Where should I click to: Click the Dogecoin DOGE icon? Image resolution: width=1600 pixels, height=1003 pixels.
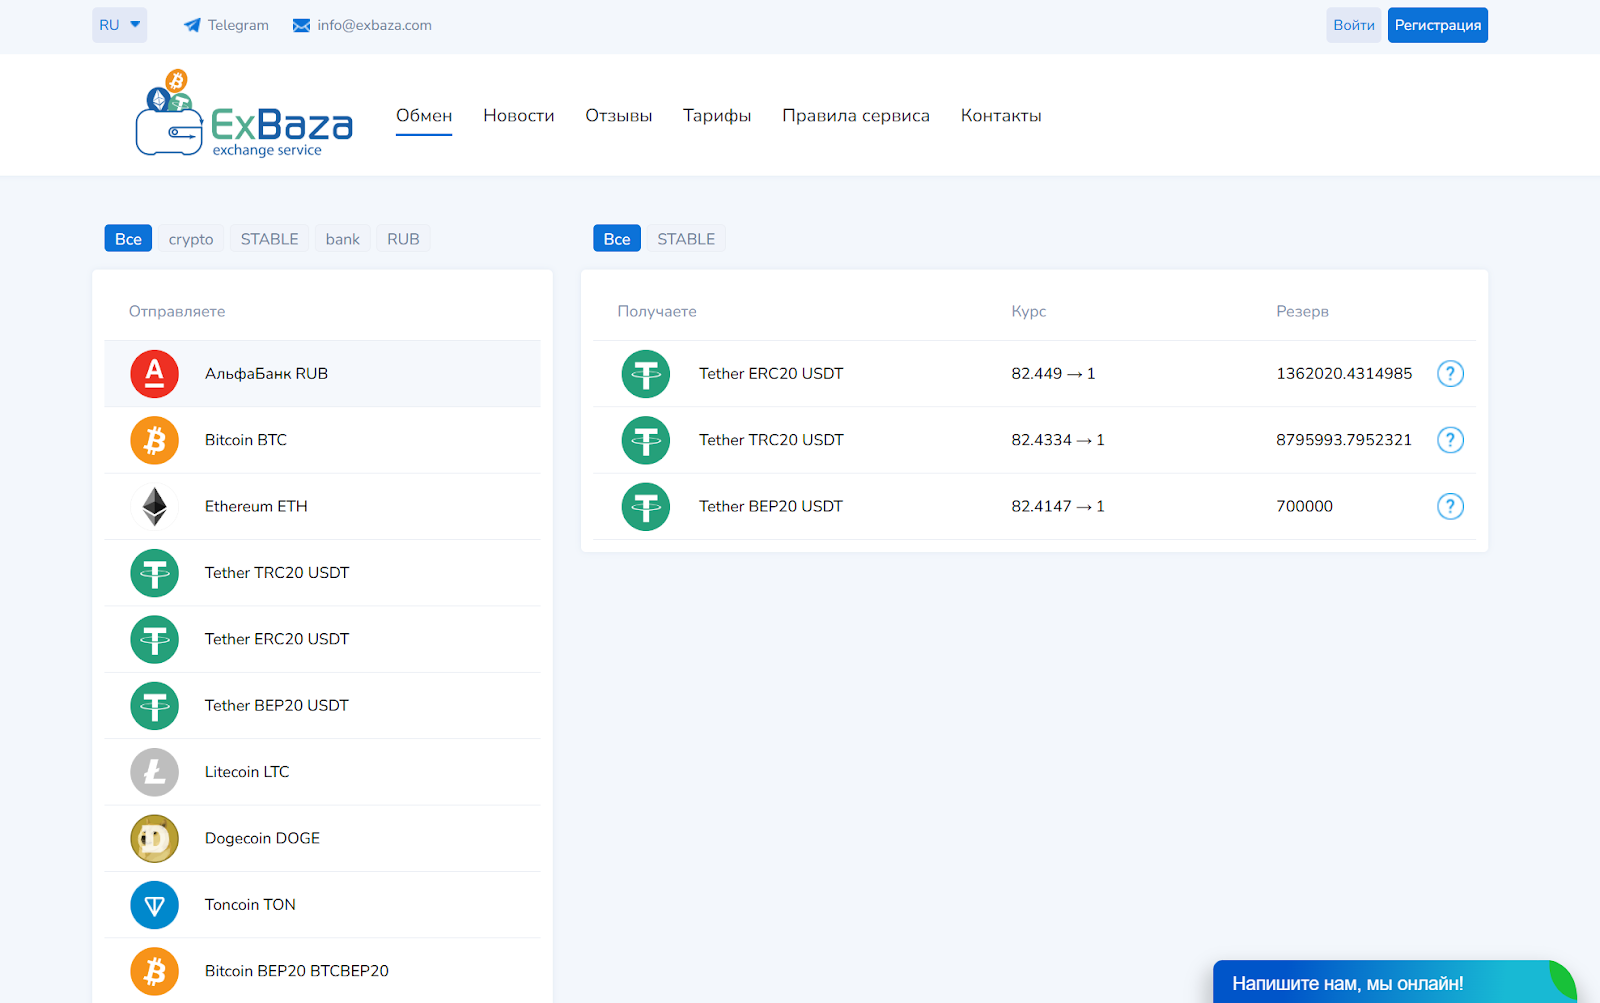pyautogui.click(x=154, y=839)
